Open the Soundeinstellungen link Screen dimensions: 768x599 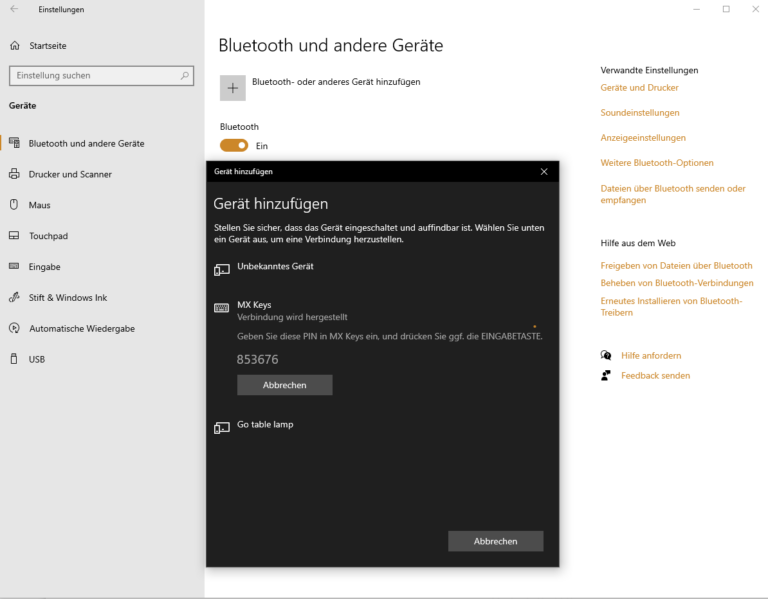pyautogui.click(x=640, y=113)
